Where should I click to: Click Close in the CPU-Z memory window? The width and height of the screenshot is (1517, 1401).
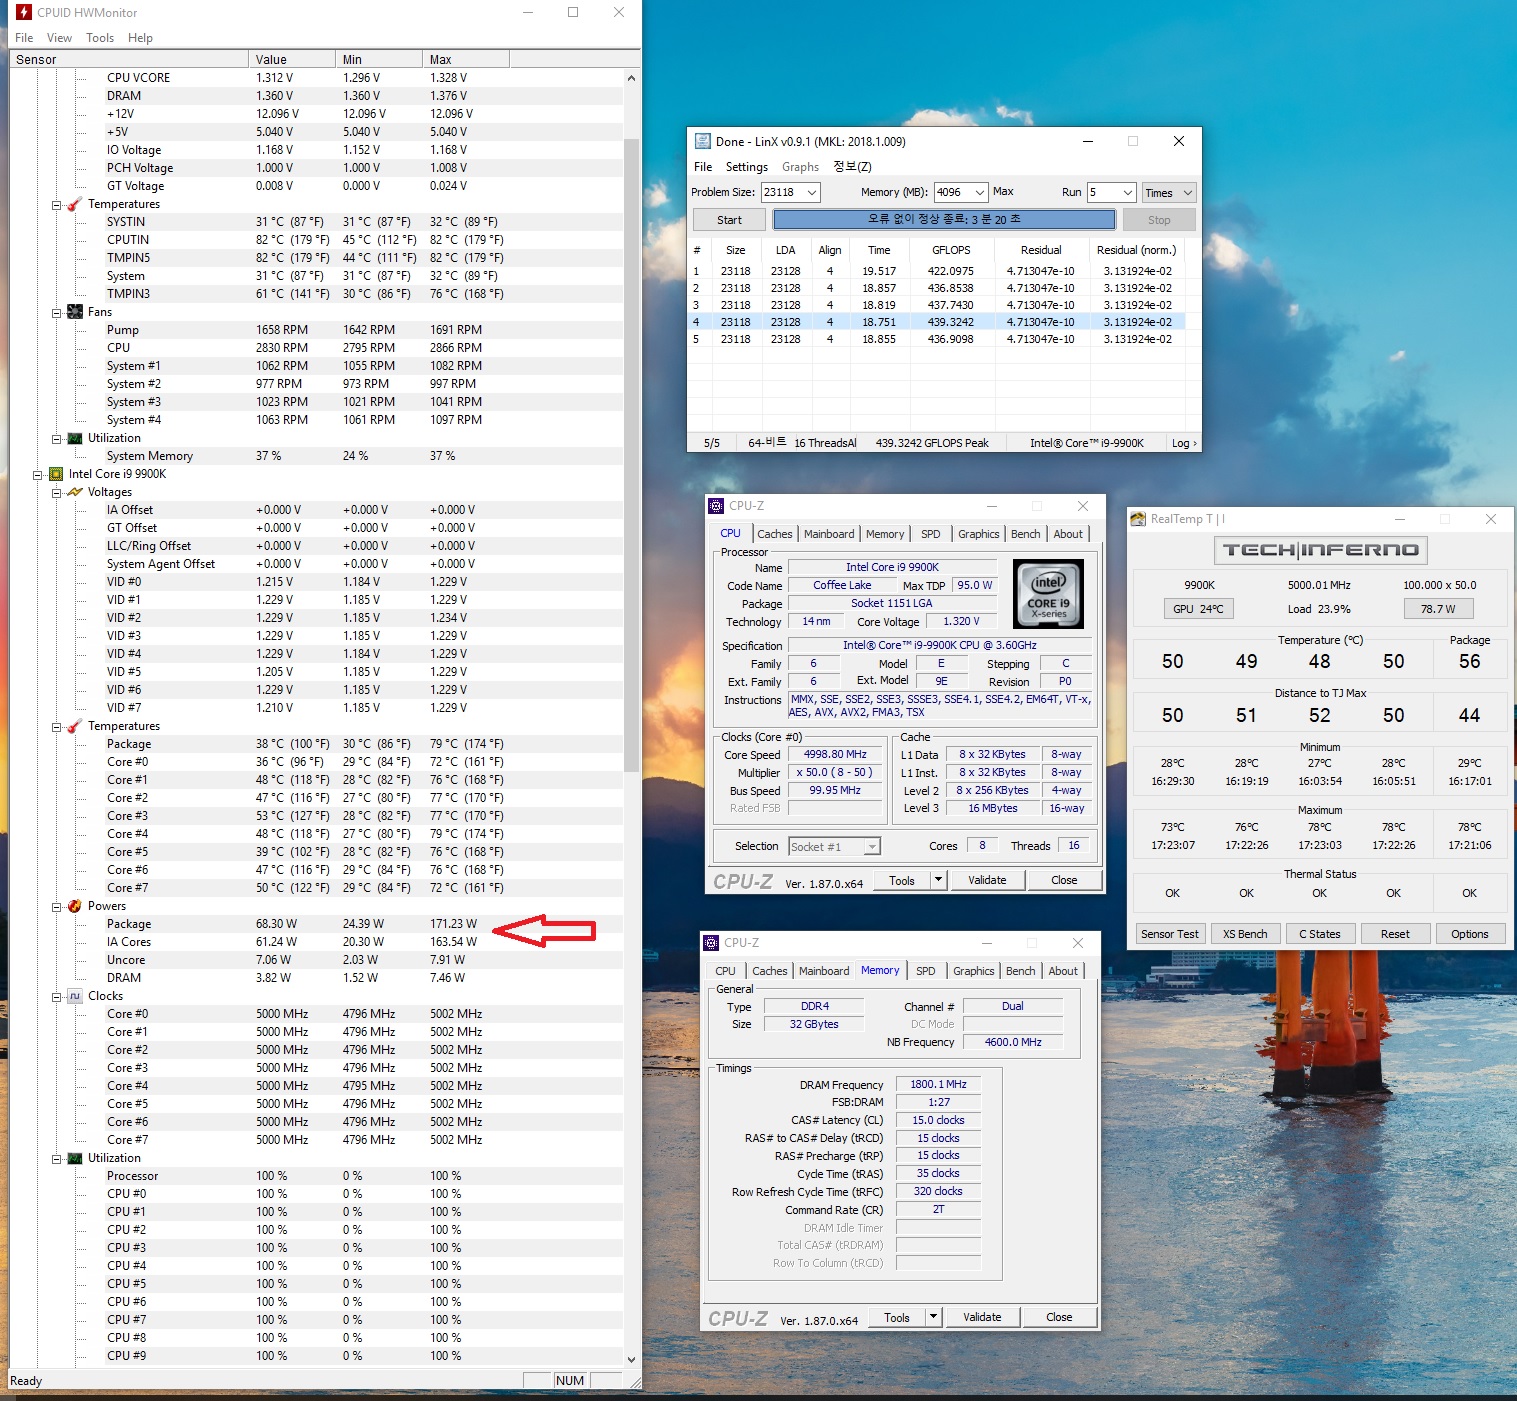[1059, 1317]
